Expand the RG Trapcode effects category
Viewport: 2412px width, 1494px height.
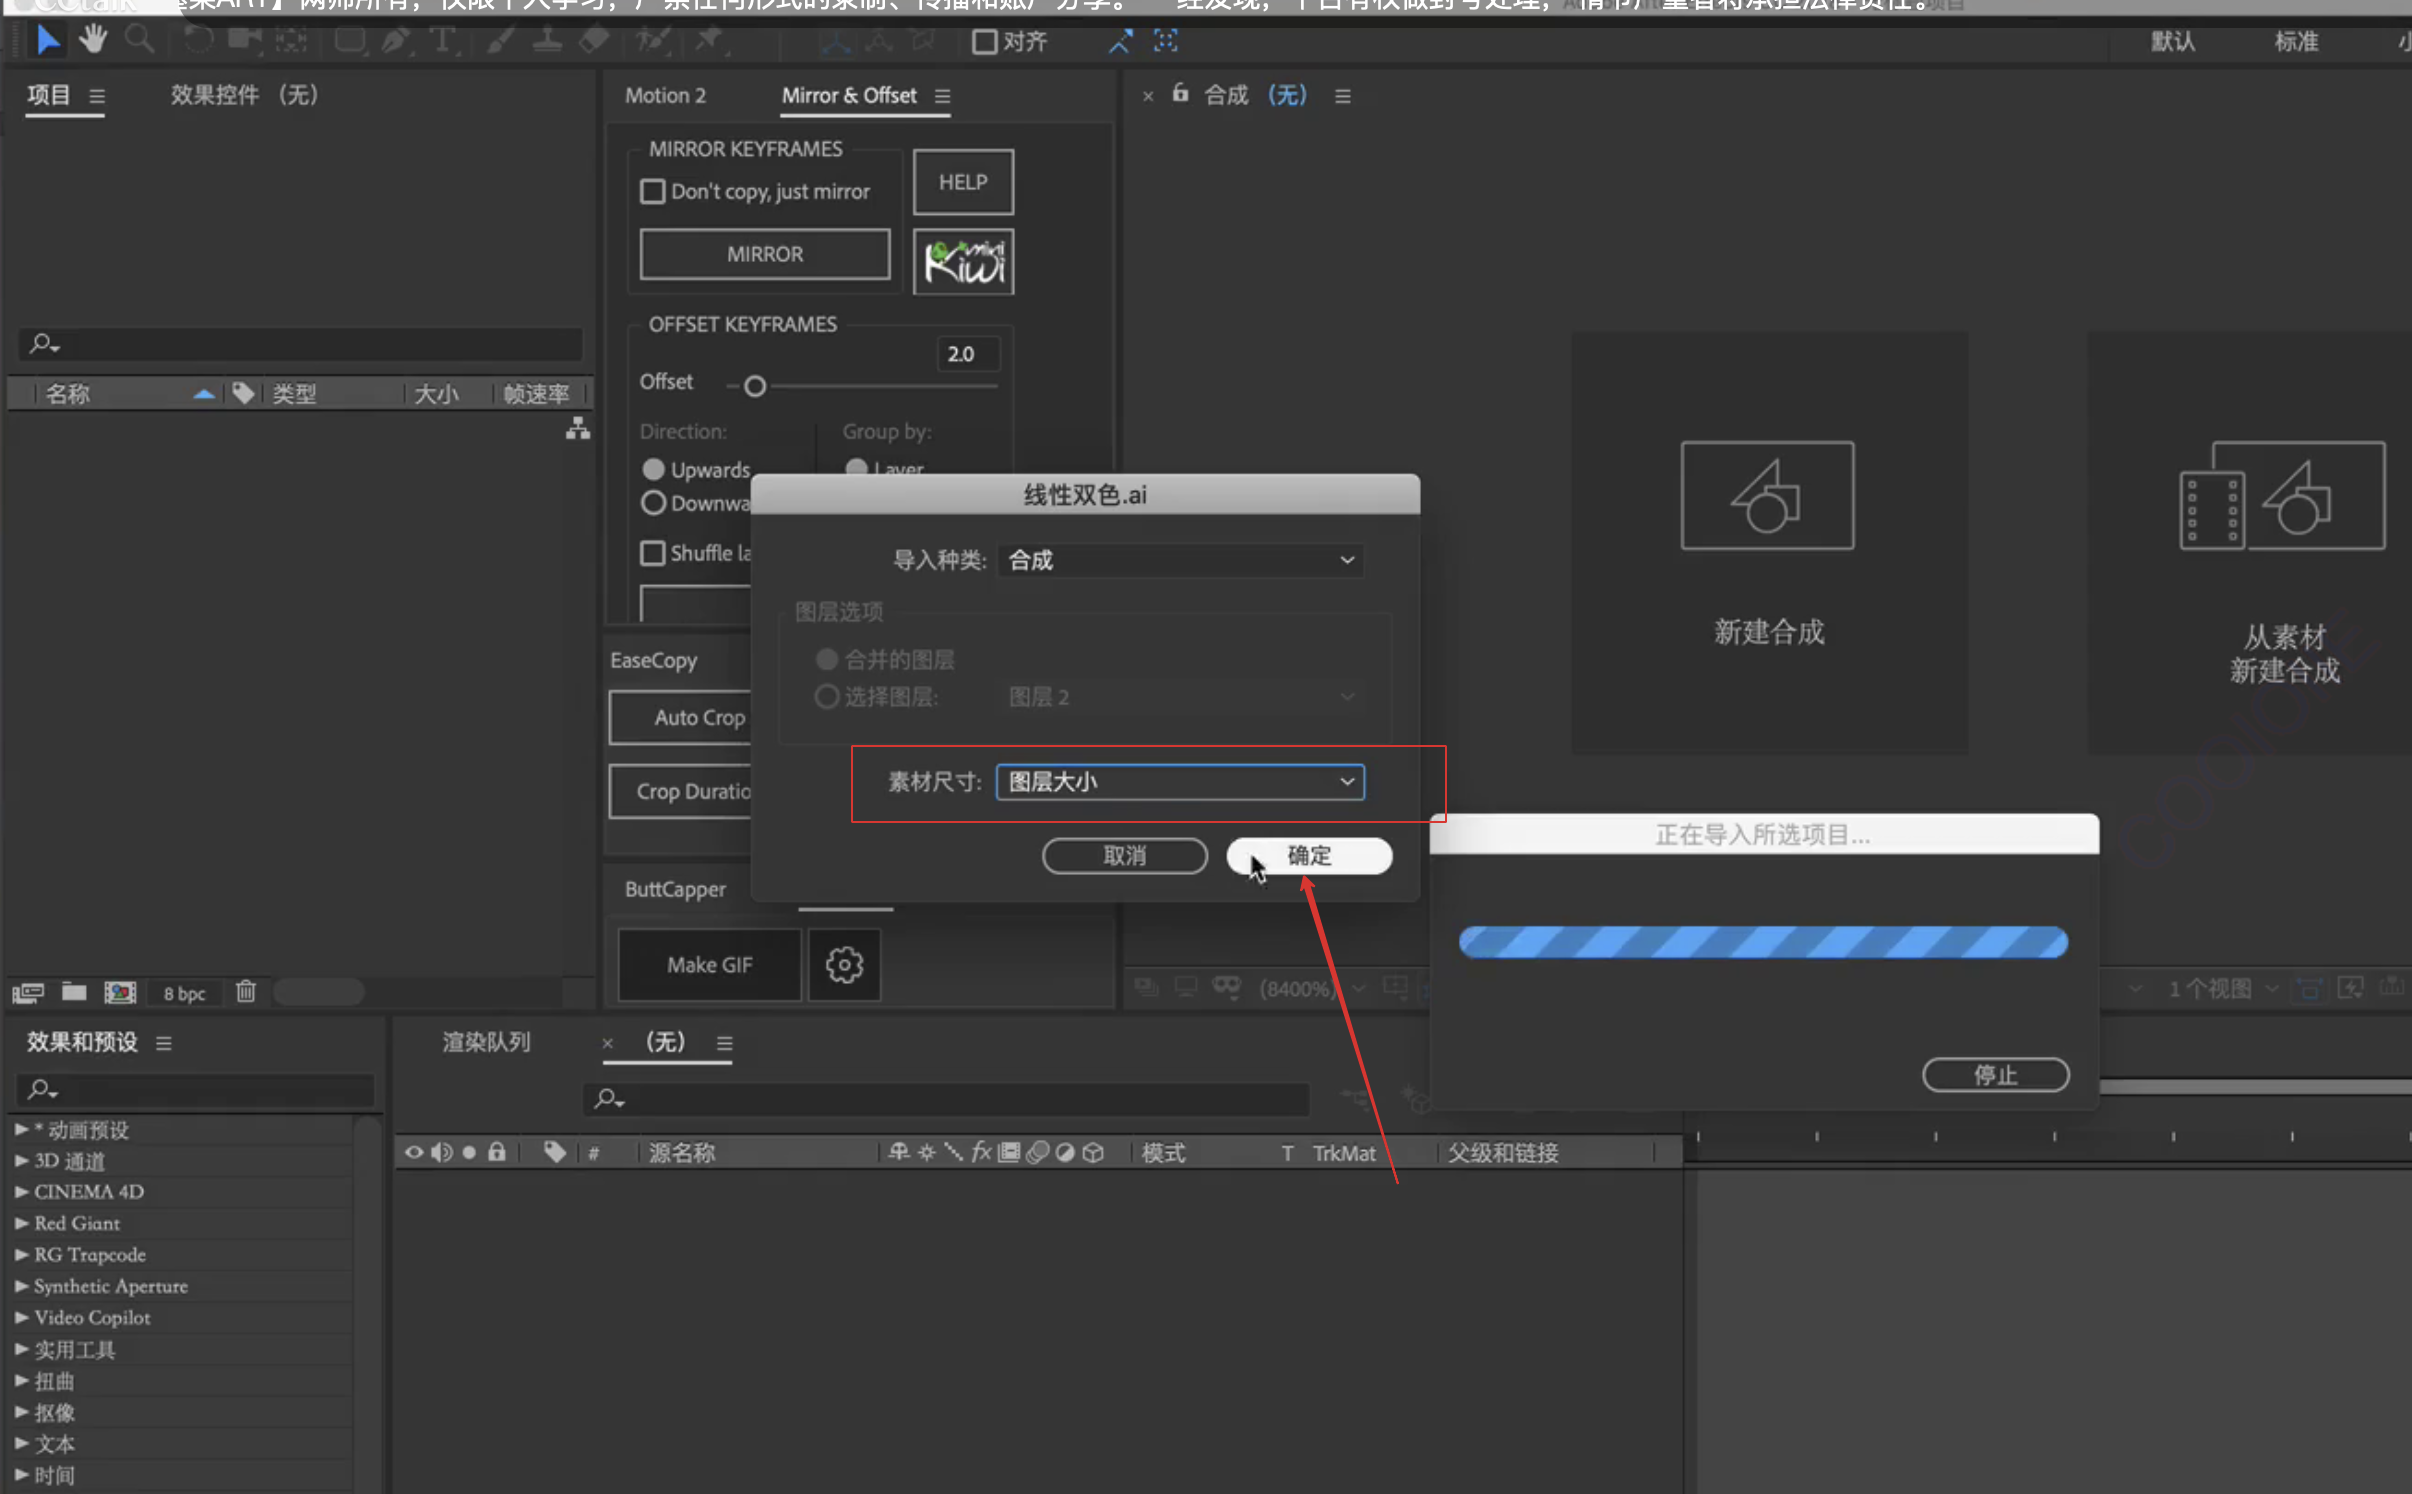click(21, 1254)
